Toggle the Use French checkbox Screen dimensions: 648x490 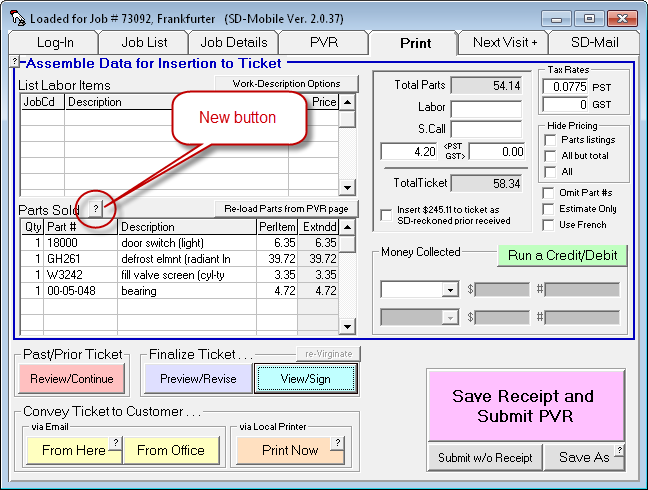549,225
